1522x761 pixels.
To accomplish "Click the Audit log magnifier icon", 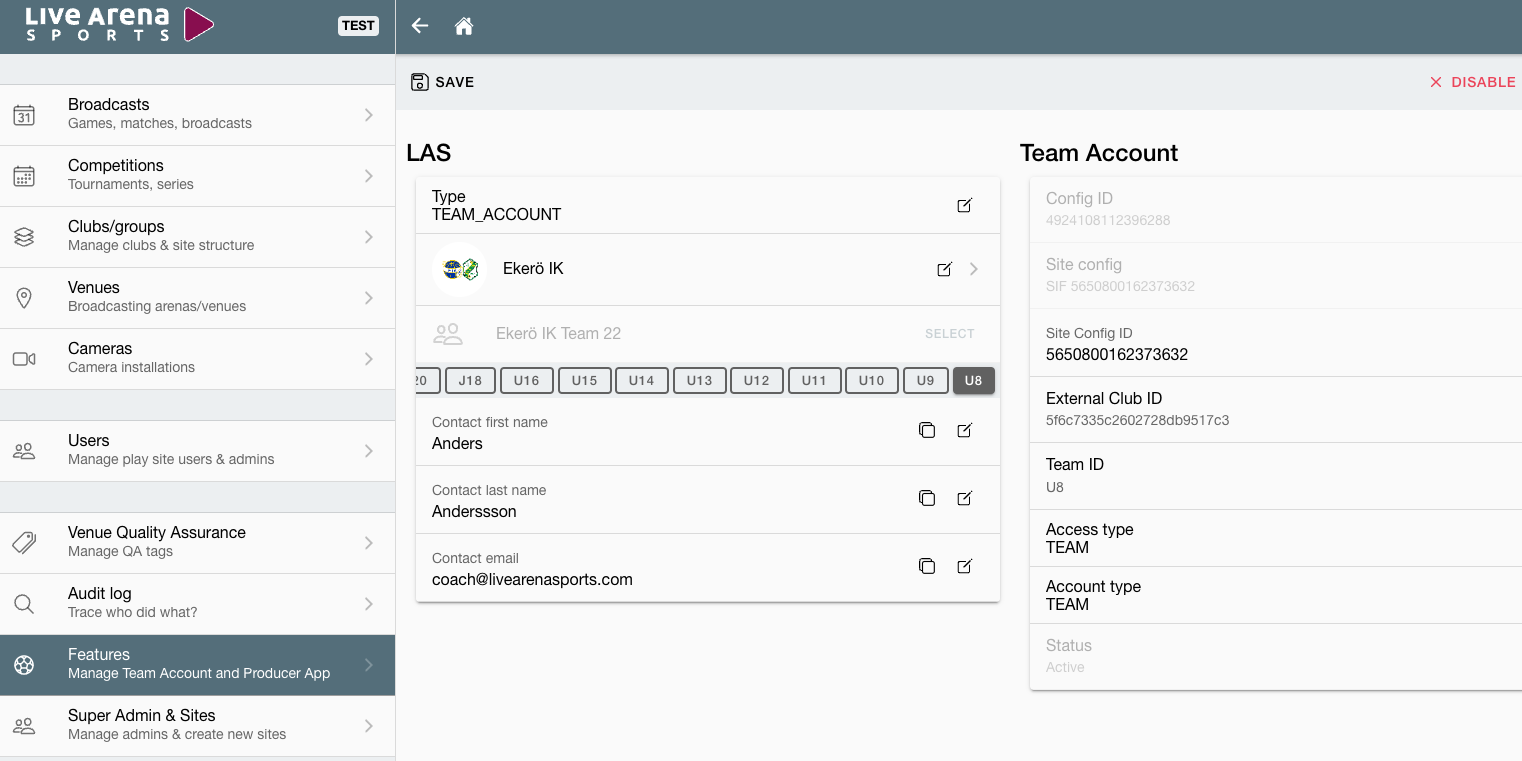I will pyautogui.click(x=24, y=604).
